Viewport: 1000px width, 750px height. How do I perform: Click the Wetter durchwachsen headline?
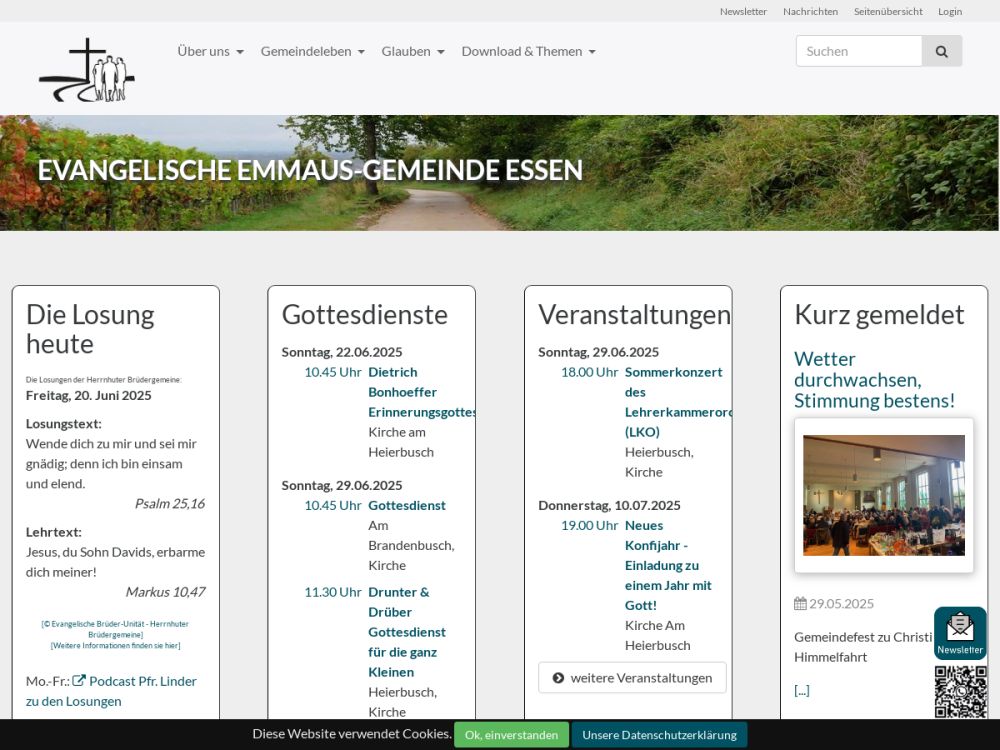point(874,380)
